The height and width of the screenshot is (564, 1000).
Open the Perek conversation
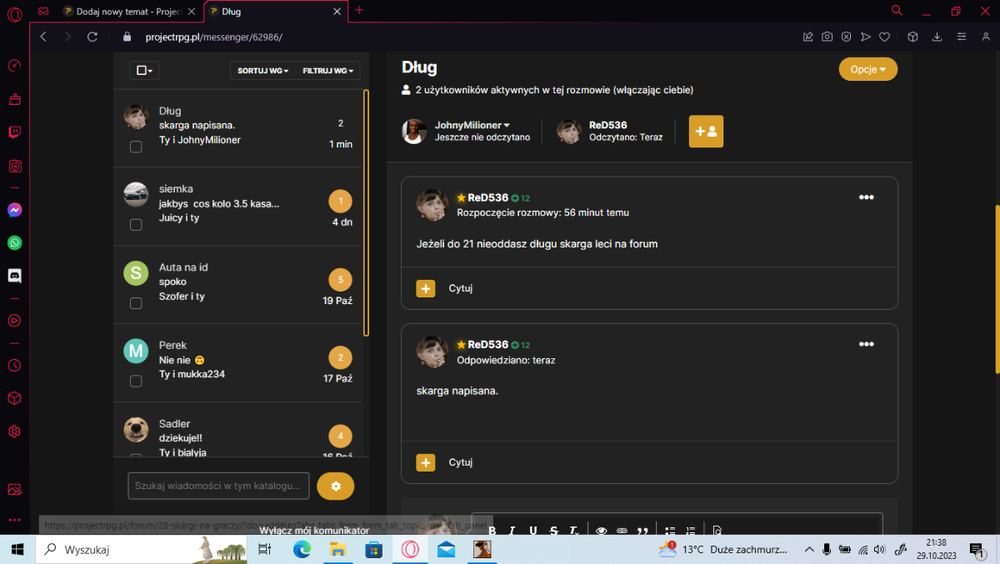pyautogui.click(x=238, y=362)
